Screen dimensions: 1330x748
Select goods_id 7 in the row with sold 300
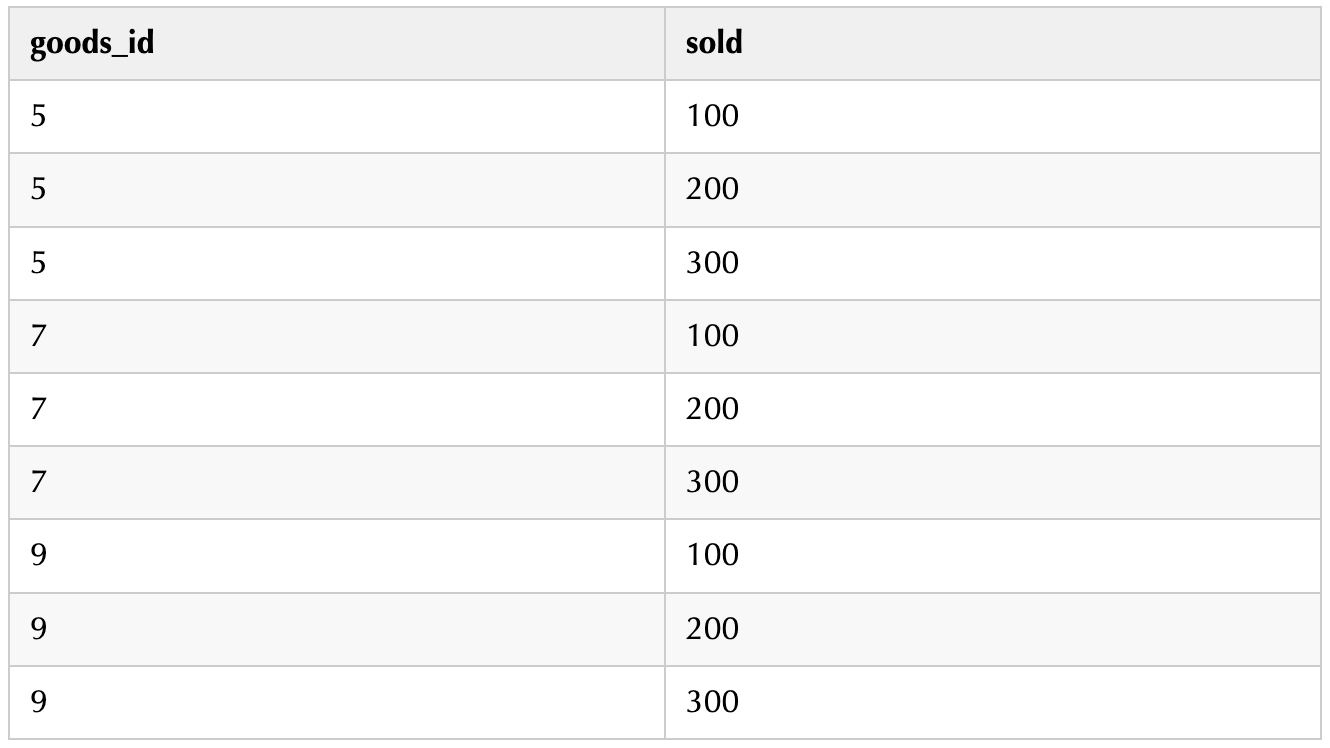click(39, 482)
